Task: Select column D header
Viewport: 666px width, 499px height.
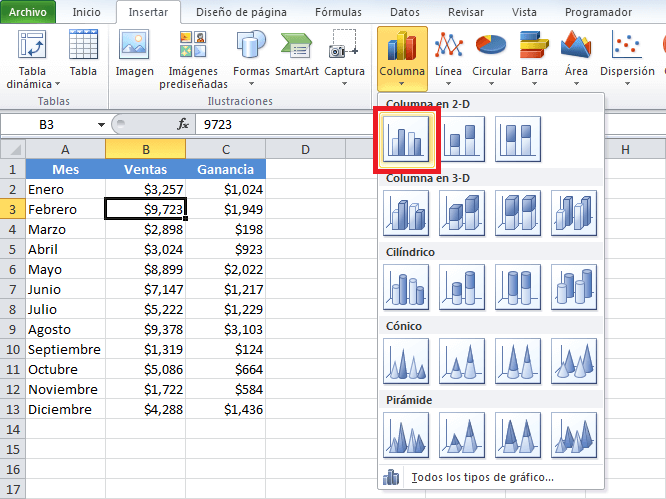Action: [305, 149]
